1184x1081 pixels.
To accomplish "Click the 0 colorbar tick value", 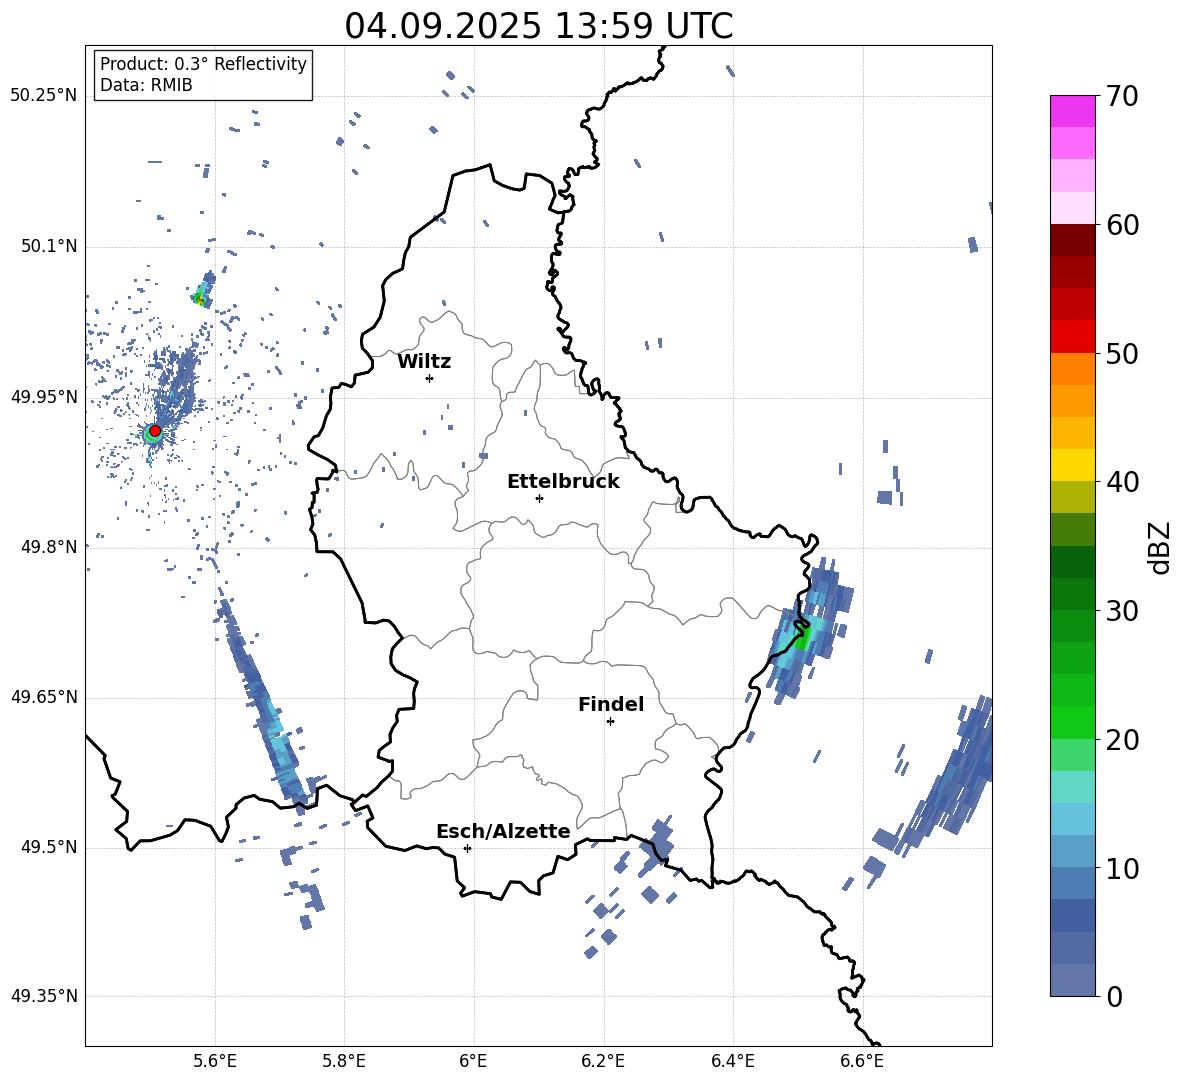I will 1114,996.
